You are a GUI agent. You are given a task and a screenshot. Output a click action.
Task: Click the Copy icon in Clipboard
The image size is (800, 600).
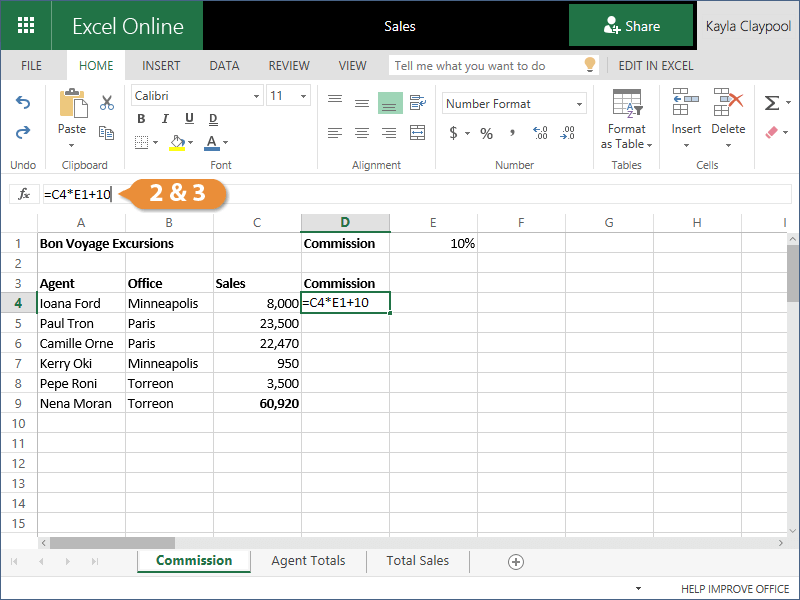pyautogui.click(x=107, y=131)
